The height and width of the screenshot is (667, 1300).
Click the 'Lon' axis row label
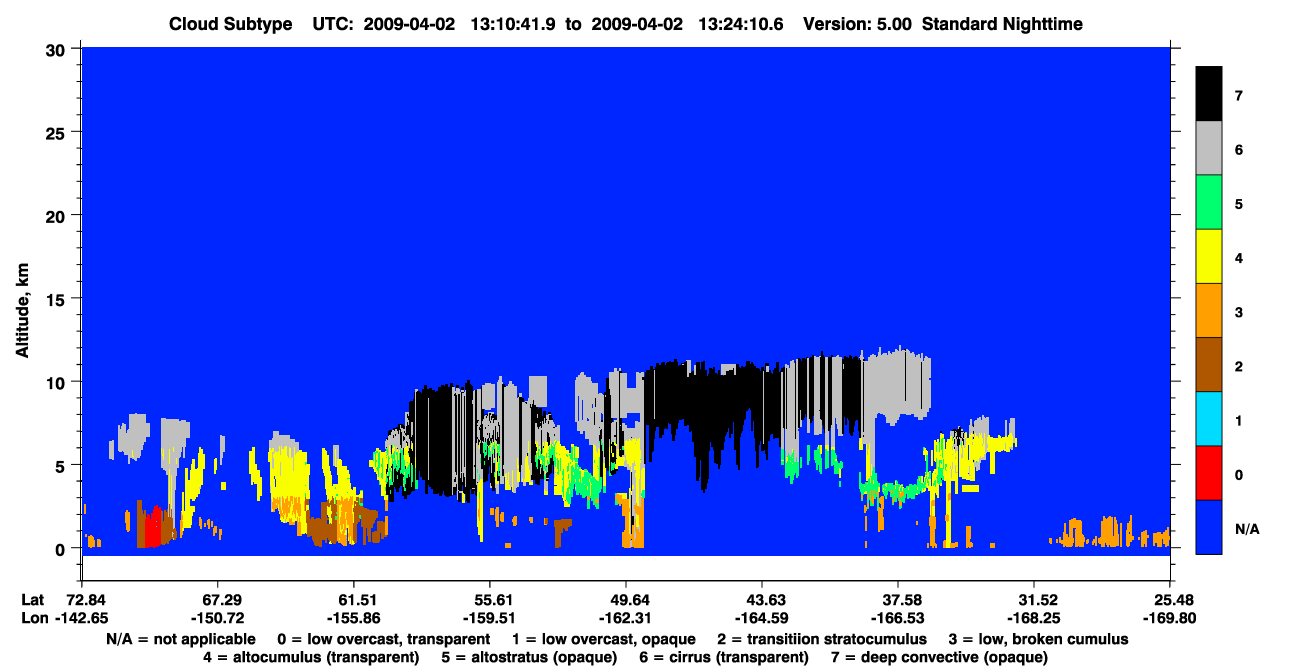(34, 618)
